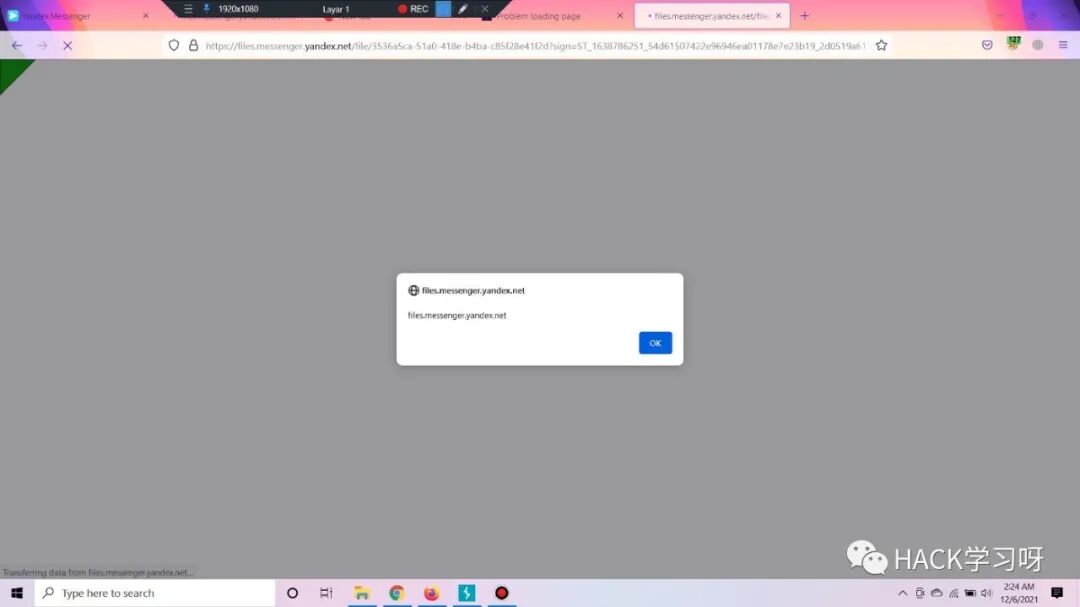Click the Meet Now tray icon

click(920, 593)
